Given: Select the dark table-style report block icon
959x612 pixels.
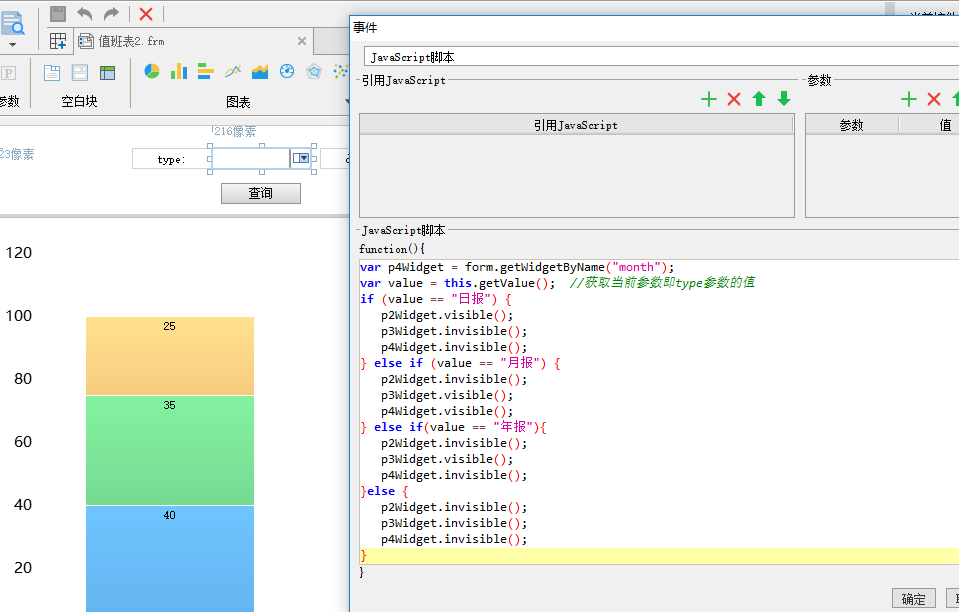Looking at the screenshot, I should [x=108, y=73].
